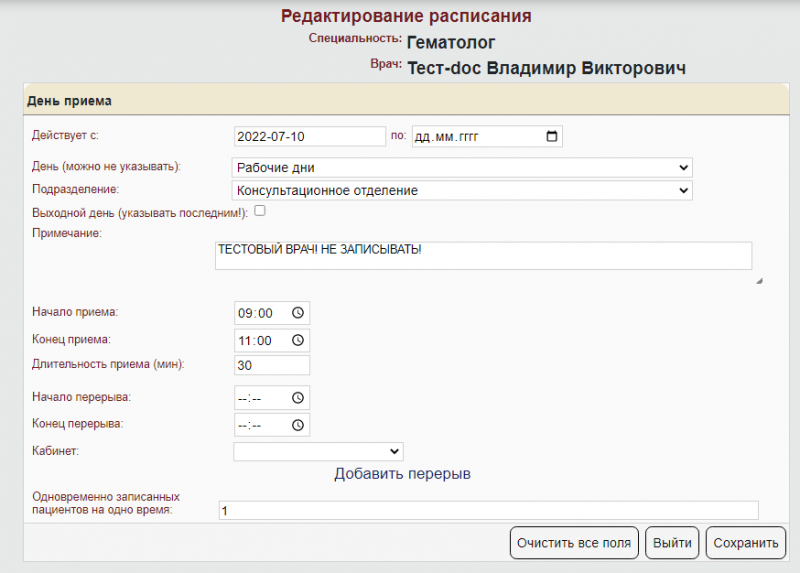
Task: Focus the Действует с start date field
Action: pos(309,136)
